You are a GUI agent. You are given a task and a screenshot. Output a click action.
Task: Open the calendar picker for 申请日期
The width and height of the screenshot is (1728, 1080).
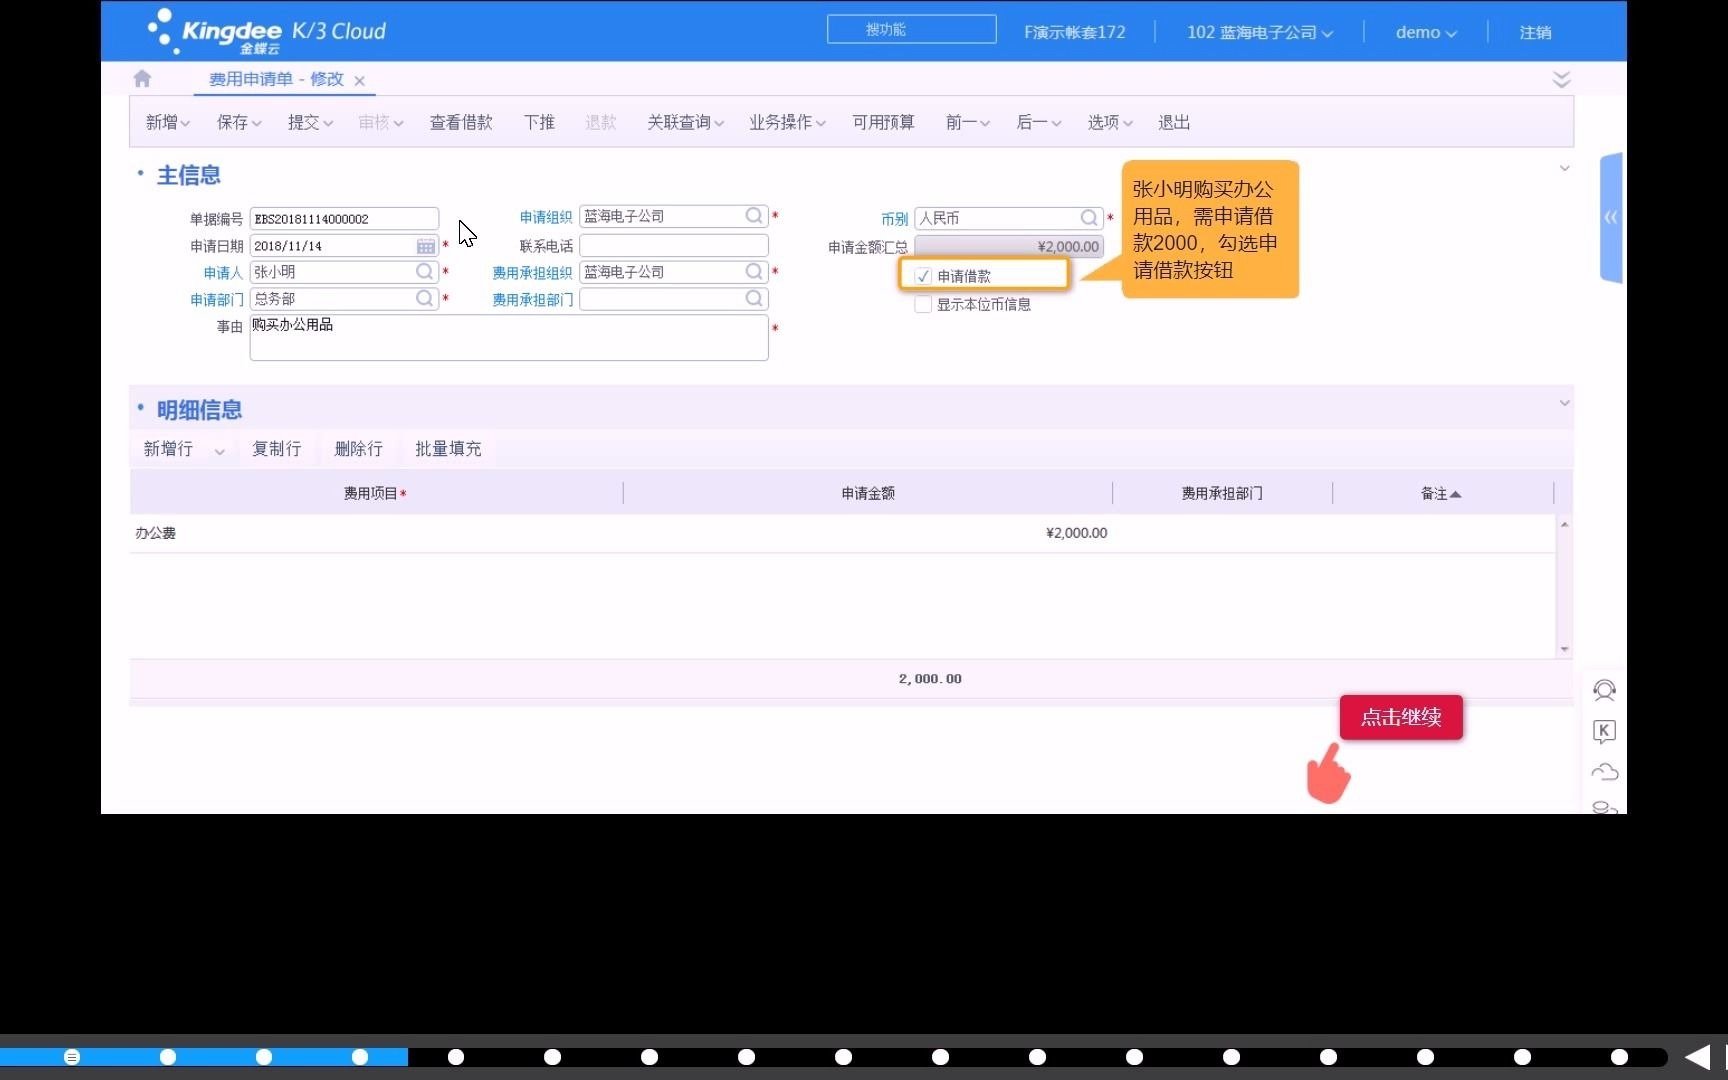coord(426,246)
